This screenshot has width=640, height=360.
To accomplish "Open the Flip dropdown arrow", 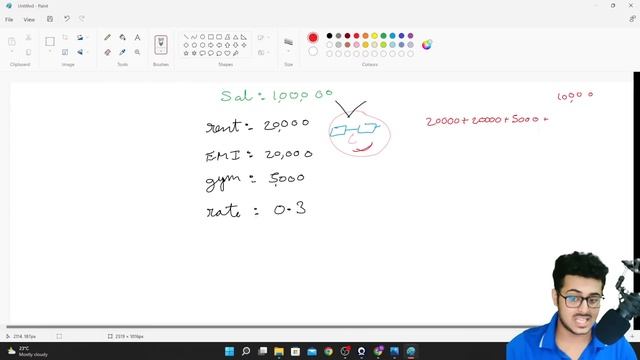I will [87, 52].
